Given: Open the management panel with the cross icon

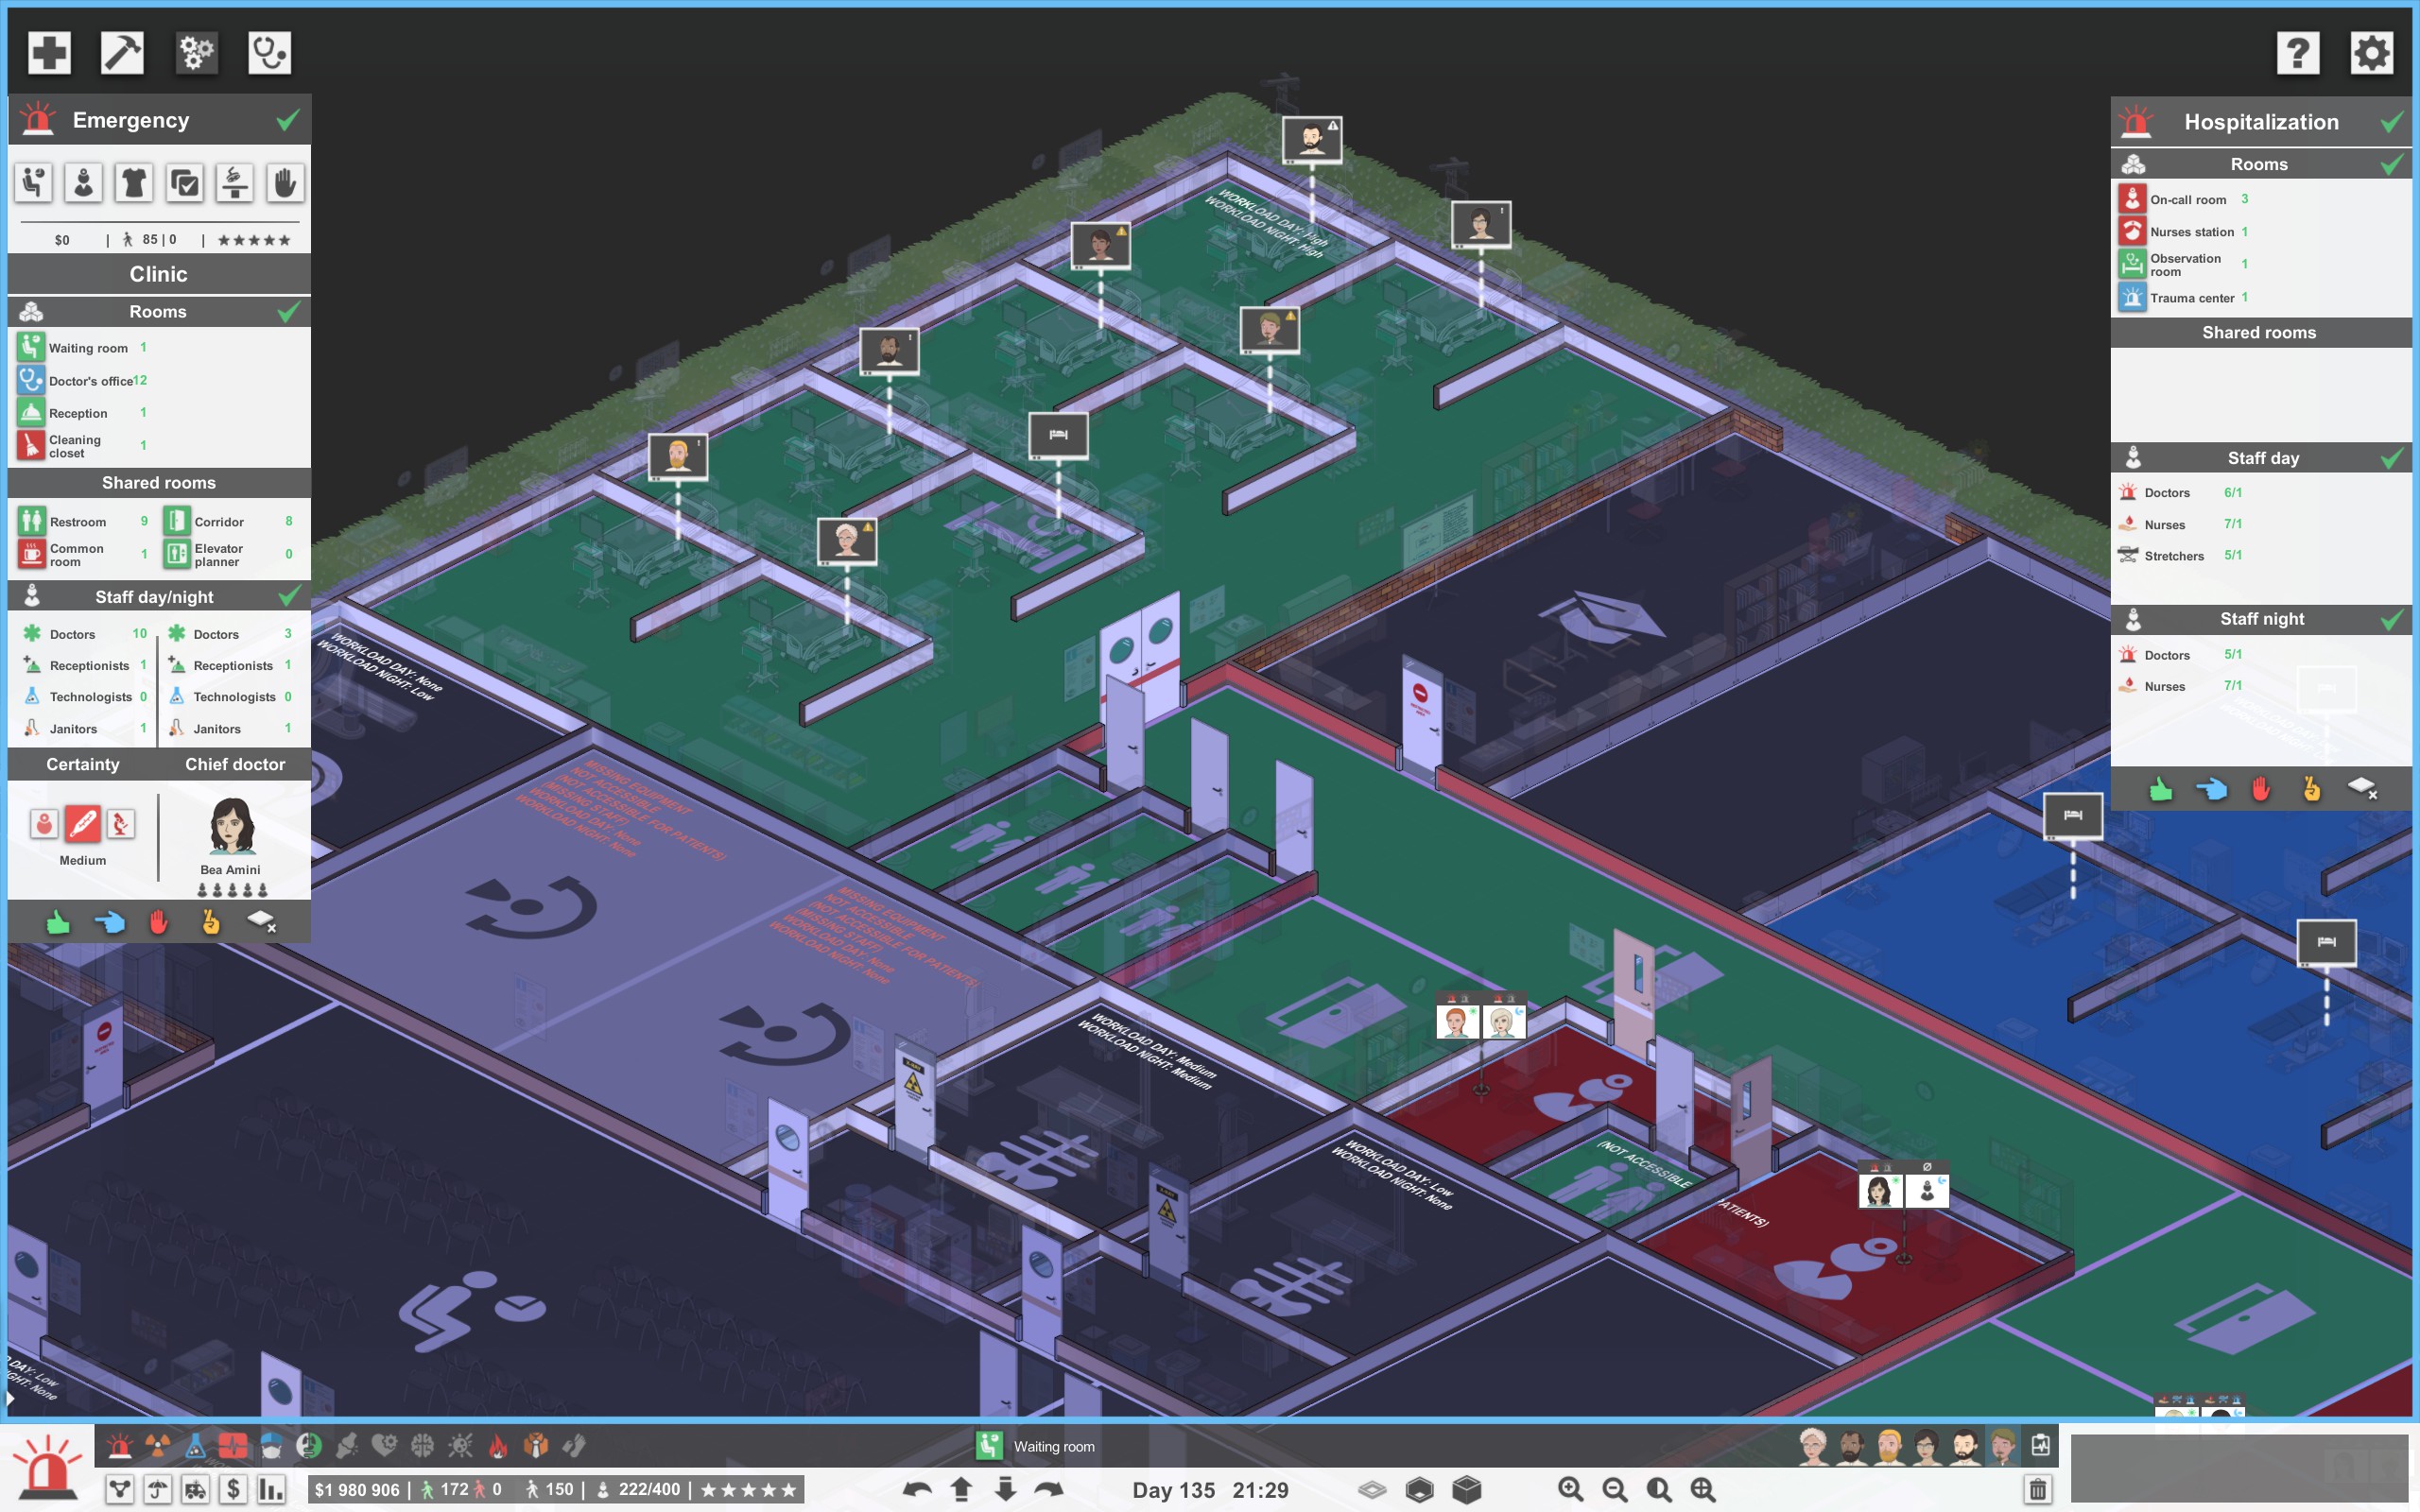Looking at the screenshot, I should pos(48,52).
